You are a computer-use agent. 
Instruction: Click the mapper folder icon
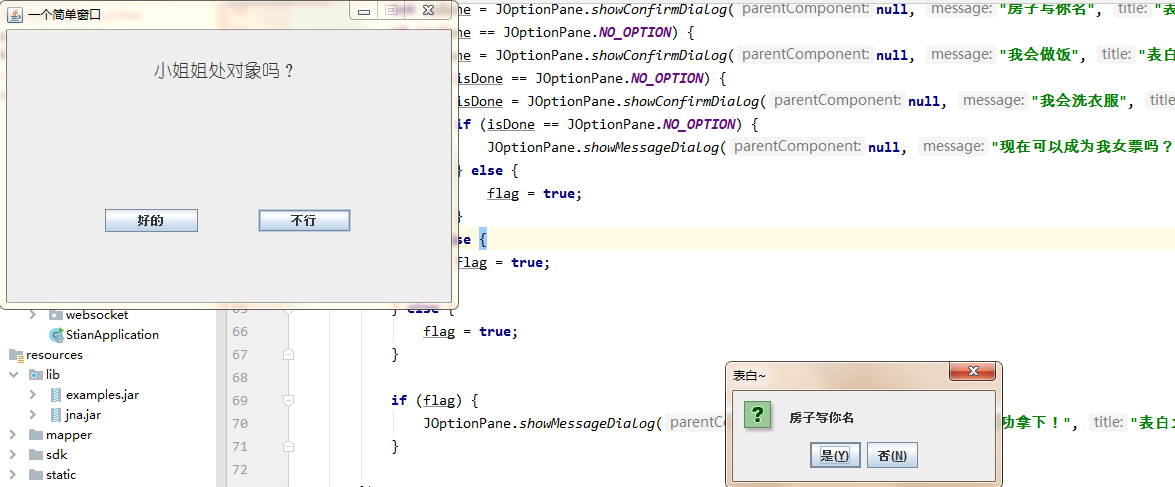coord(35,435)
